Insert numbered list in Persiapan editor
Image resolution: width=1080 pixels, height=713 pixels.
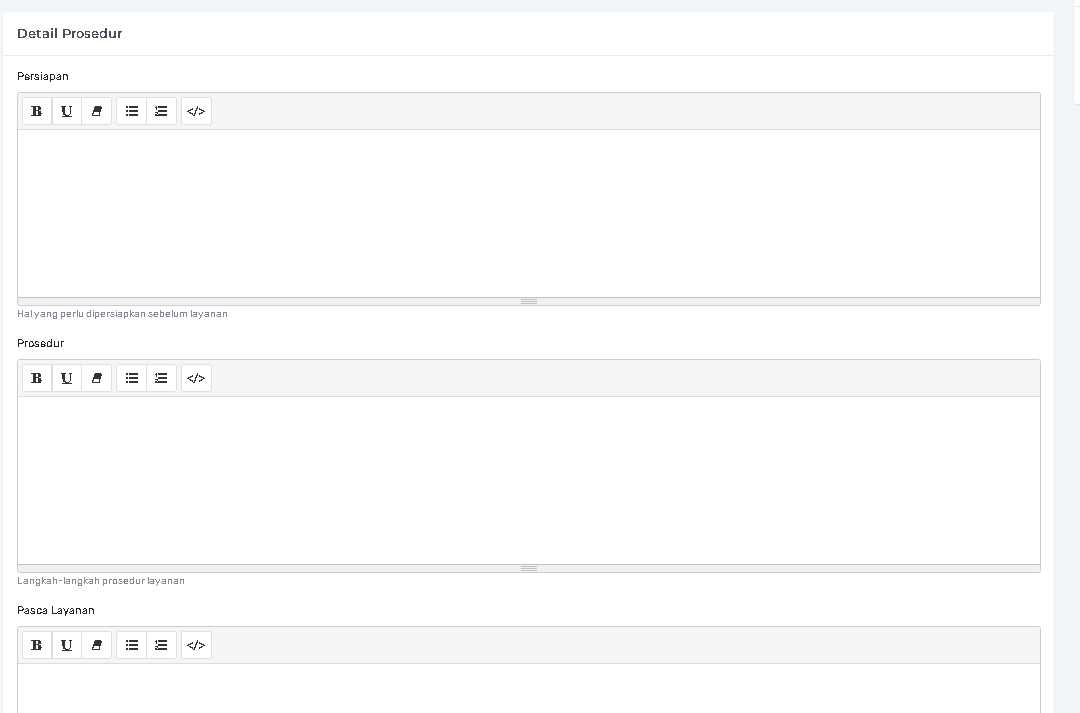[x=161, y=111]
